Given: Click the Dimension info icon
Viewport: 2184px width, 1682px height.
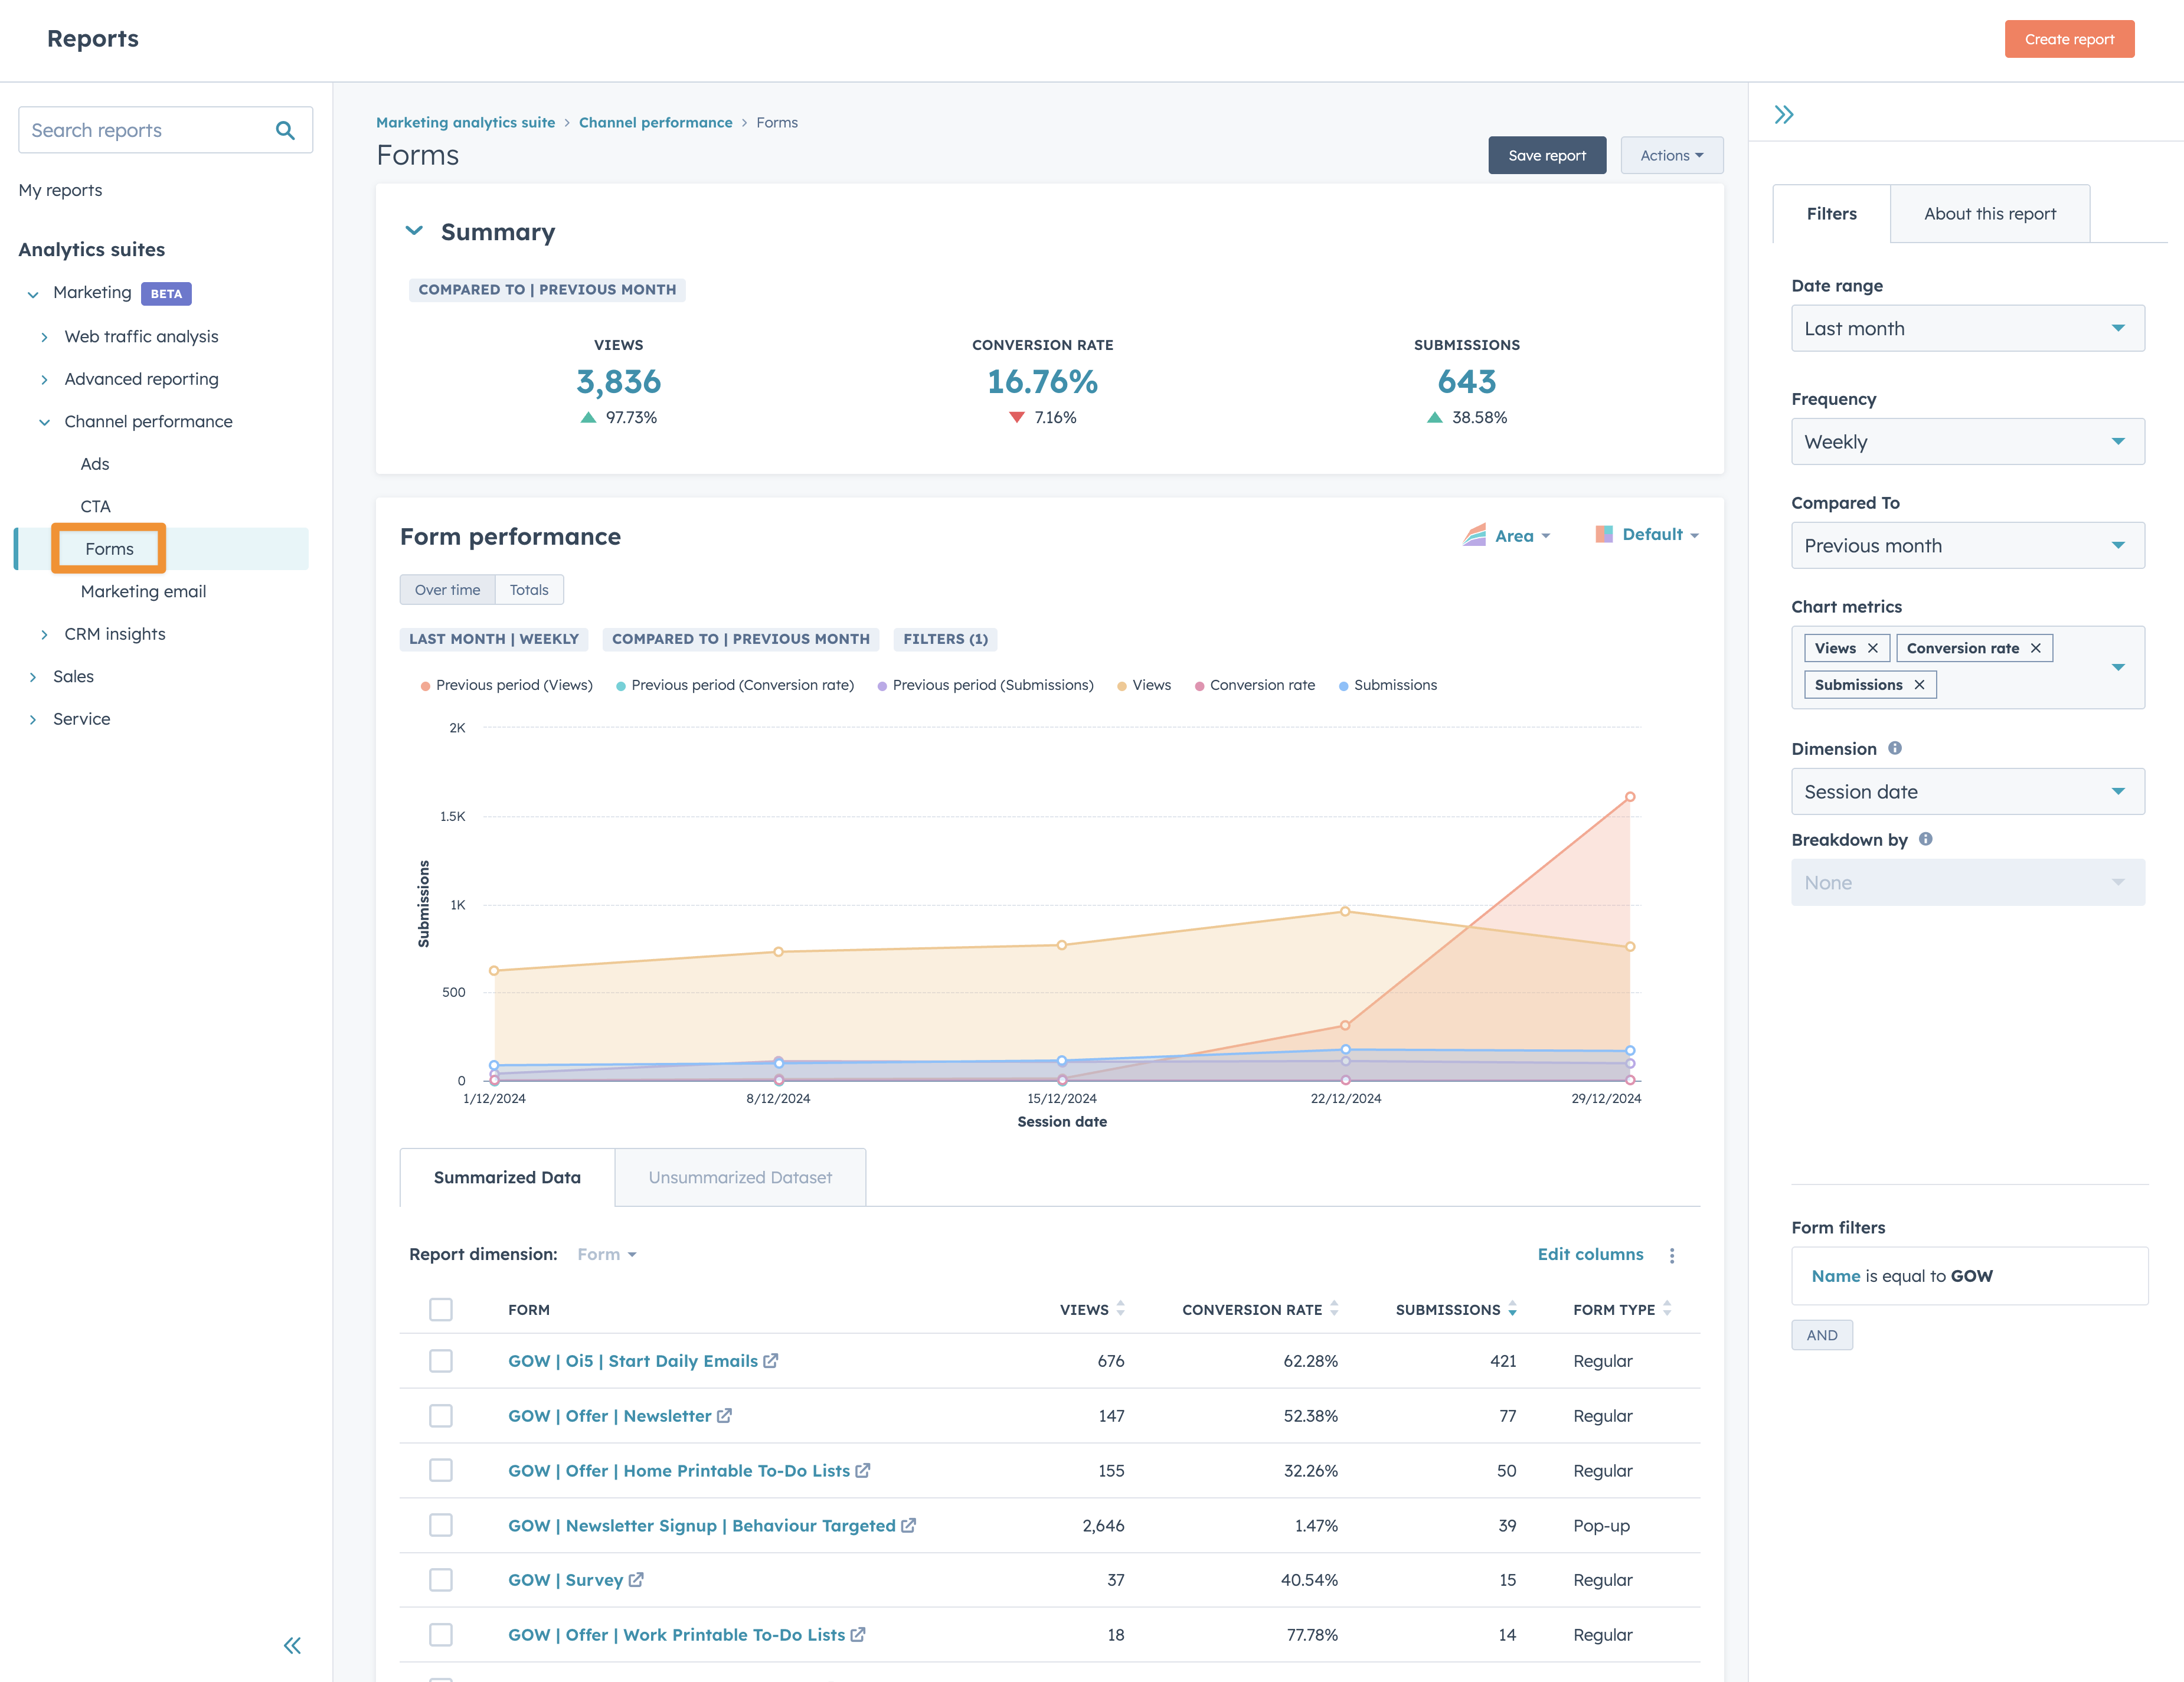Looking at the screenshot, I should [1895, 748].
